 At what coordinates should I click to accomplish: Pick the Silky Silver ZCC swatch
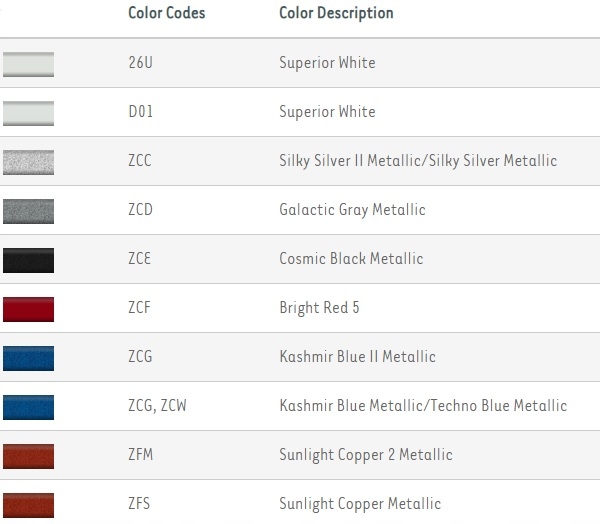pyautogui.click(x=28, y=162)
